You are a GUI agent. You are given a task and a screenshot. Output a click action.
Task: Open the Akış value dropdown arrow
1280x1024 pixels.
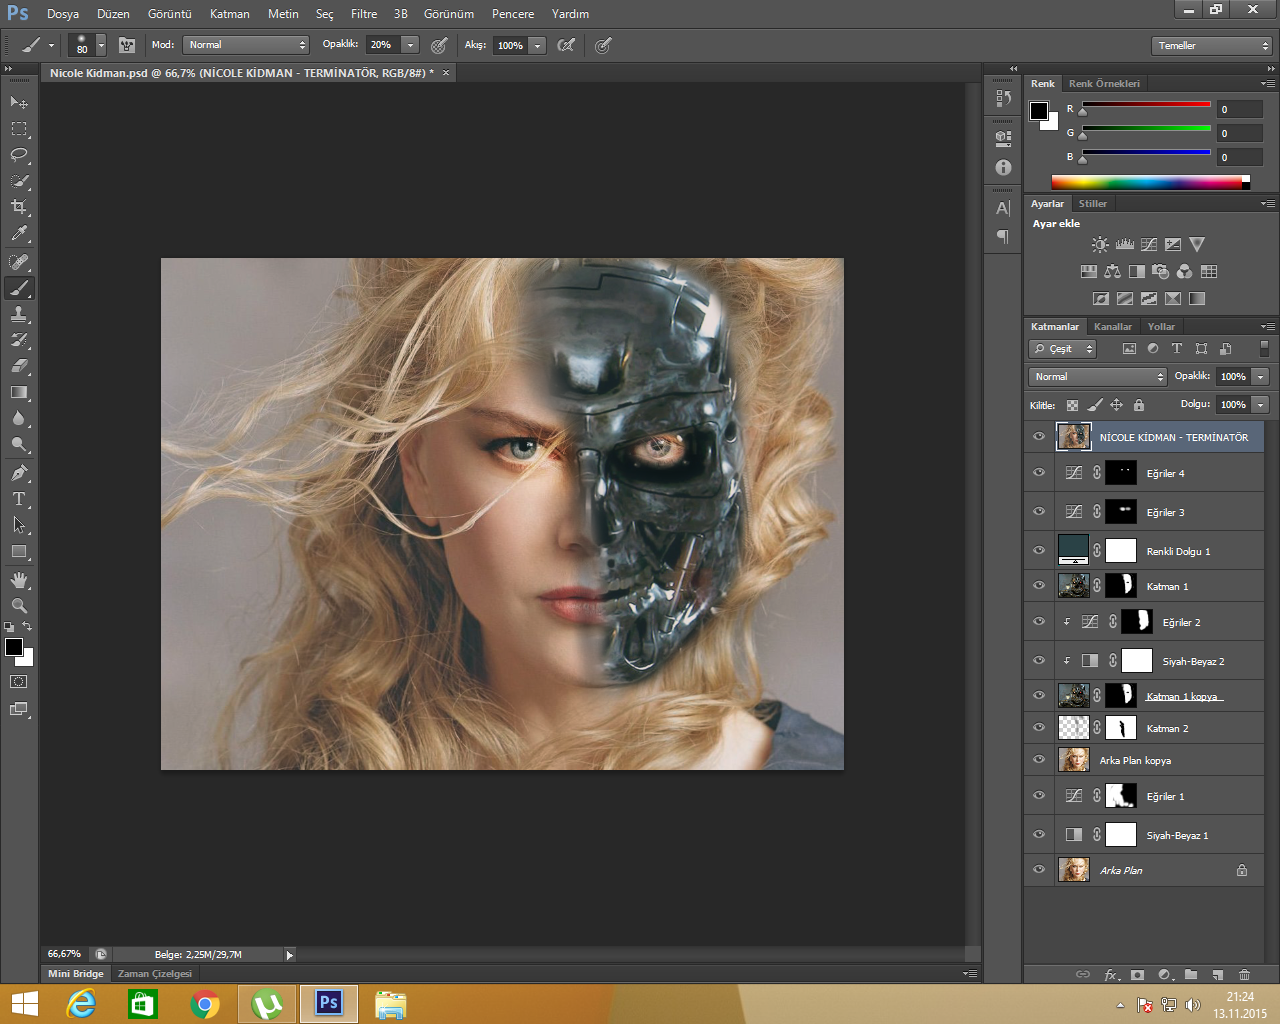537,45
